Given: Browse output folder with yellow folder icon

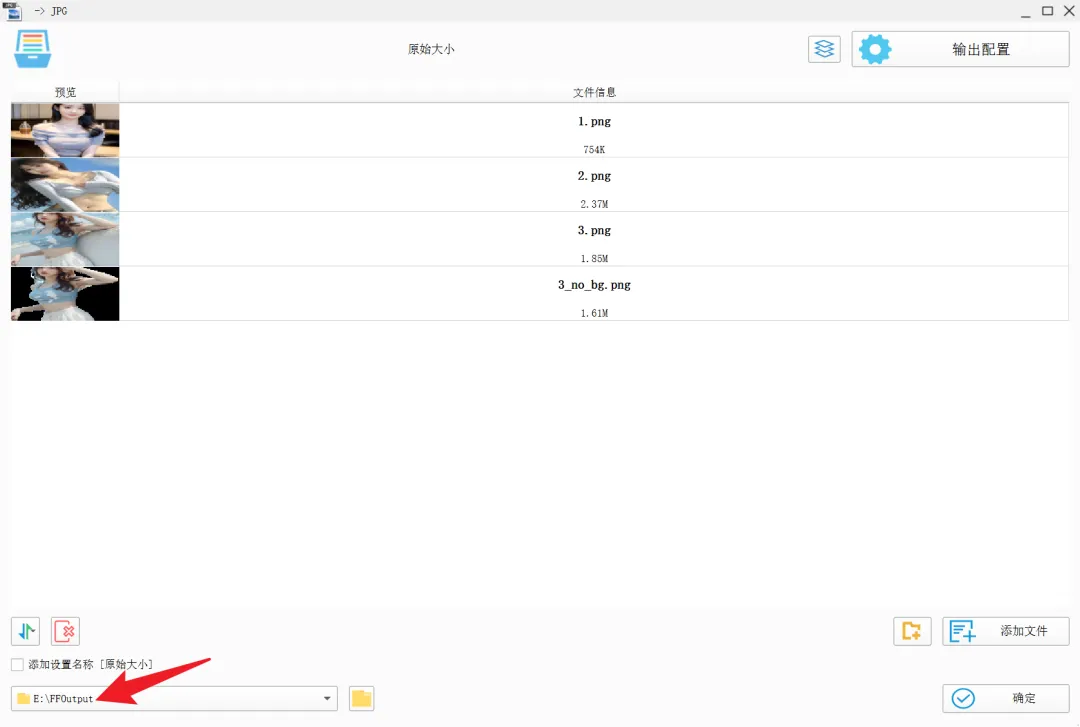Looking at the screenshot, I should (x=362, y=698).
